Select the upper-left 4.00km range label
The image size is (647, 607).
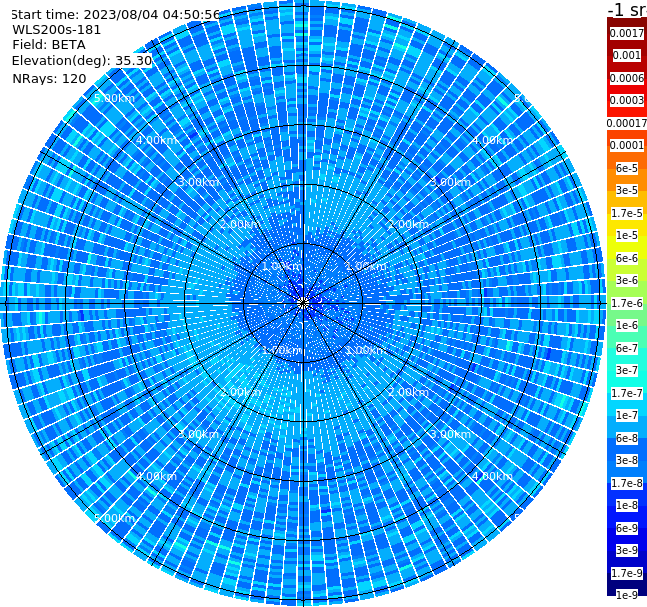(156, 140)
